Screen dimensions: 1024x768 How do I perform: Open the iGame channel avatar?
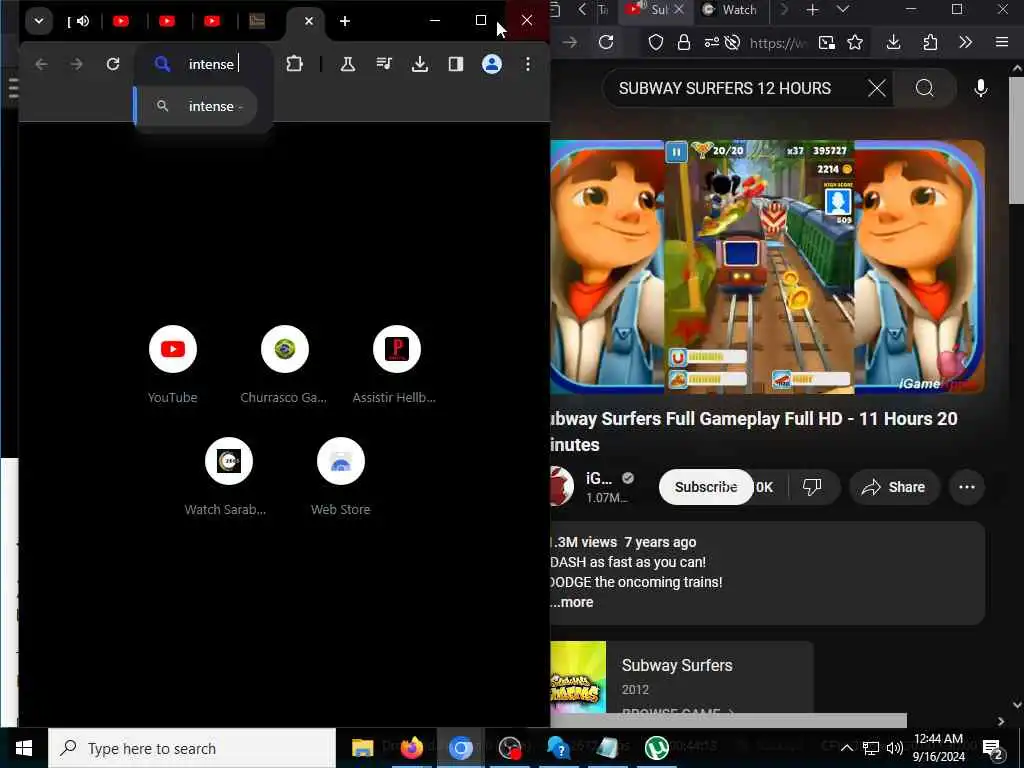click(561, 487)
